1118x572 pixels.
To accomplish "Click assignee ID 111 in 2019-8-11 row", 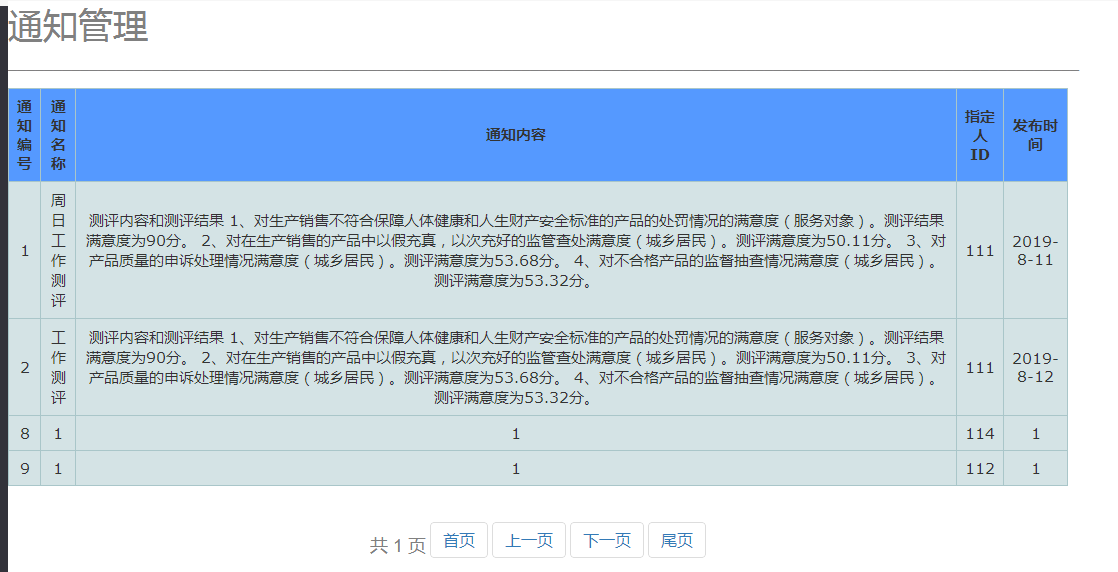I will point(980,250).
